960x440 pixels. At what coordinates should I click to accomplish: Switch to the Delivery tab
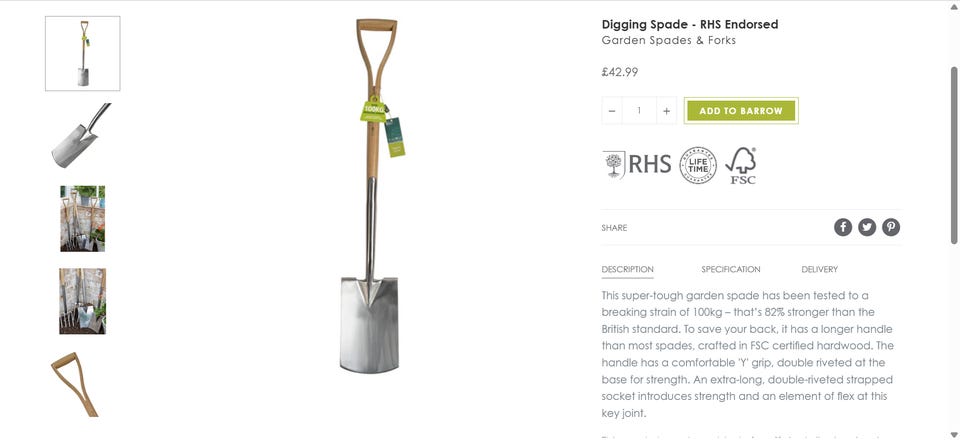click(819, 269)
